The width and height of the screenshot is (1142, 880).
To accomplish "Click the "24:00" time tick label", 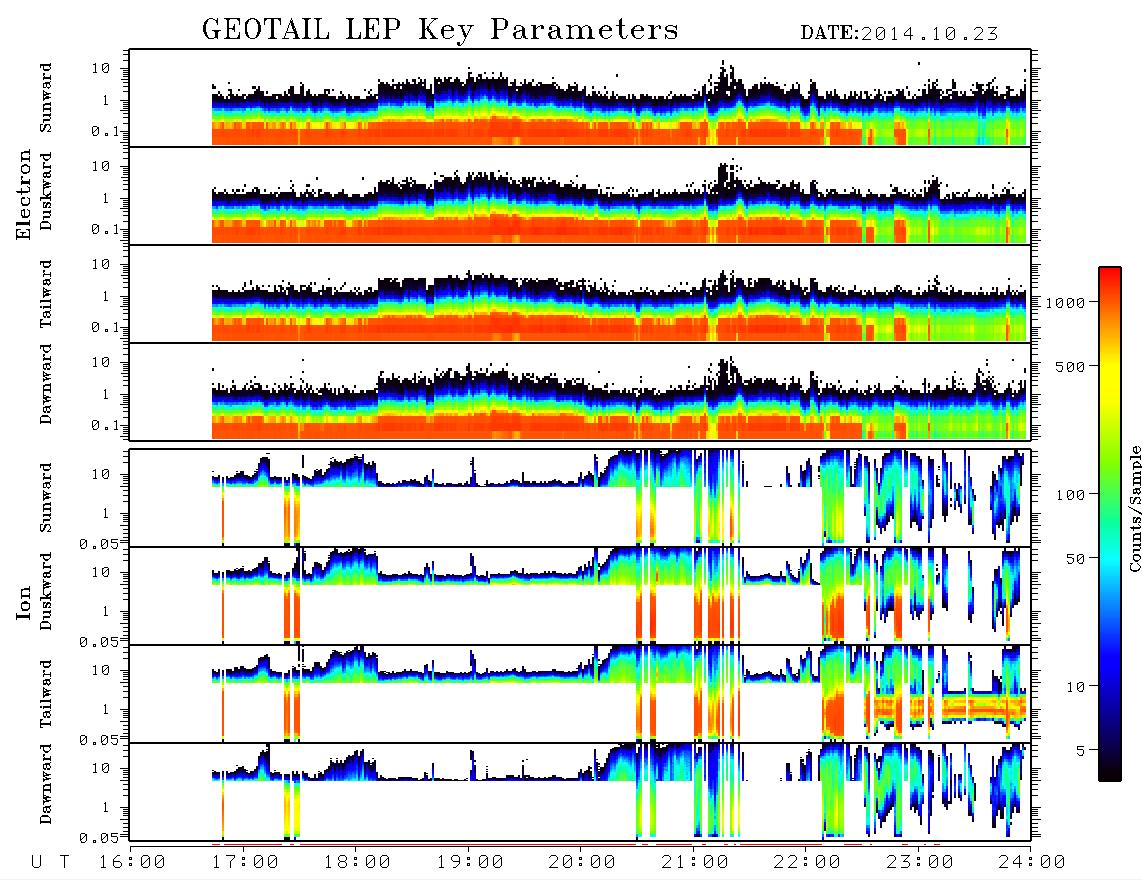I will 1032,863.
